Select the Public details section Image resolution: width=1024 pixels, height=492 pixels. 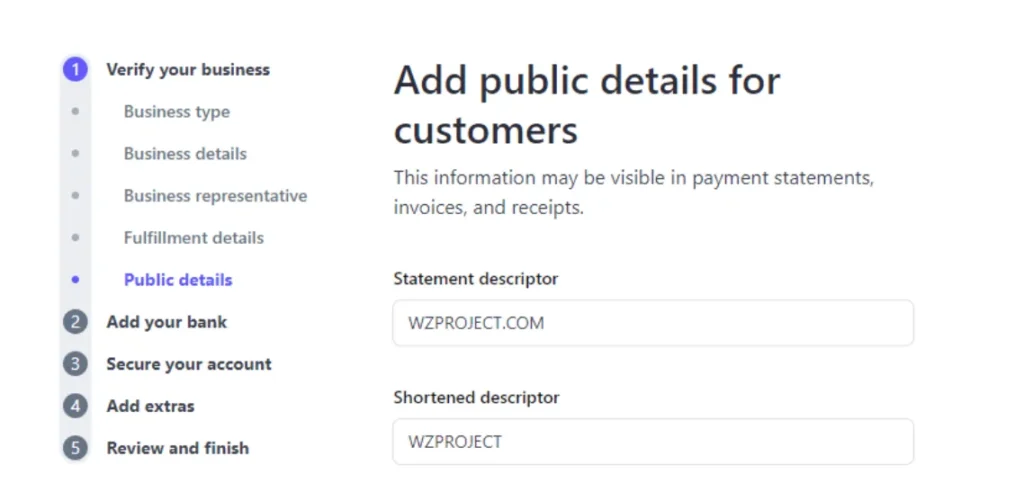pos(178,280)
